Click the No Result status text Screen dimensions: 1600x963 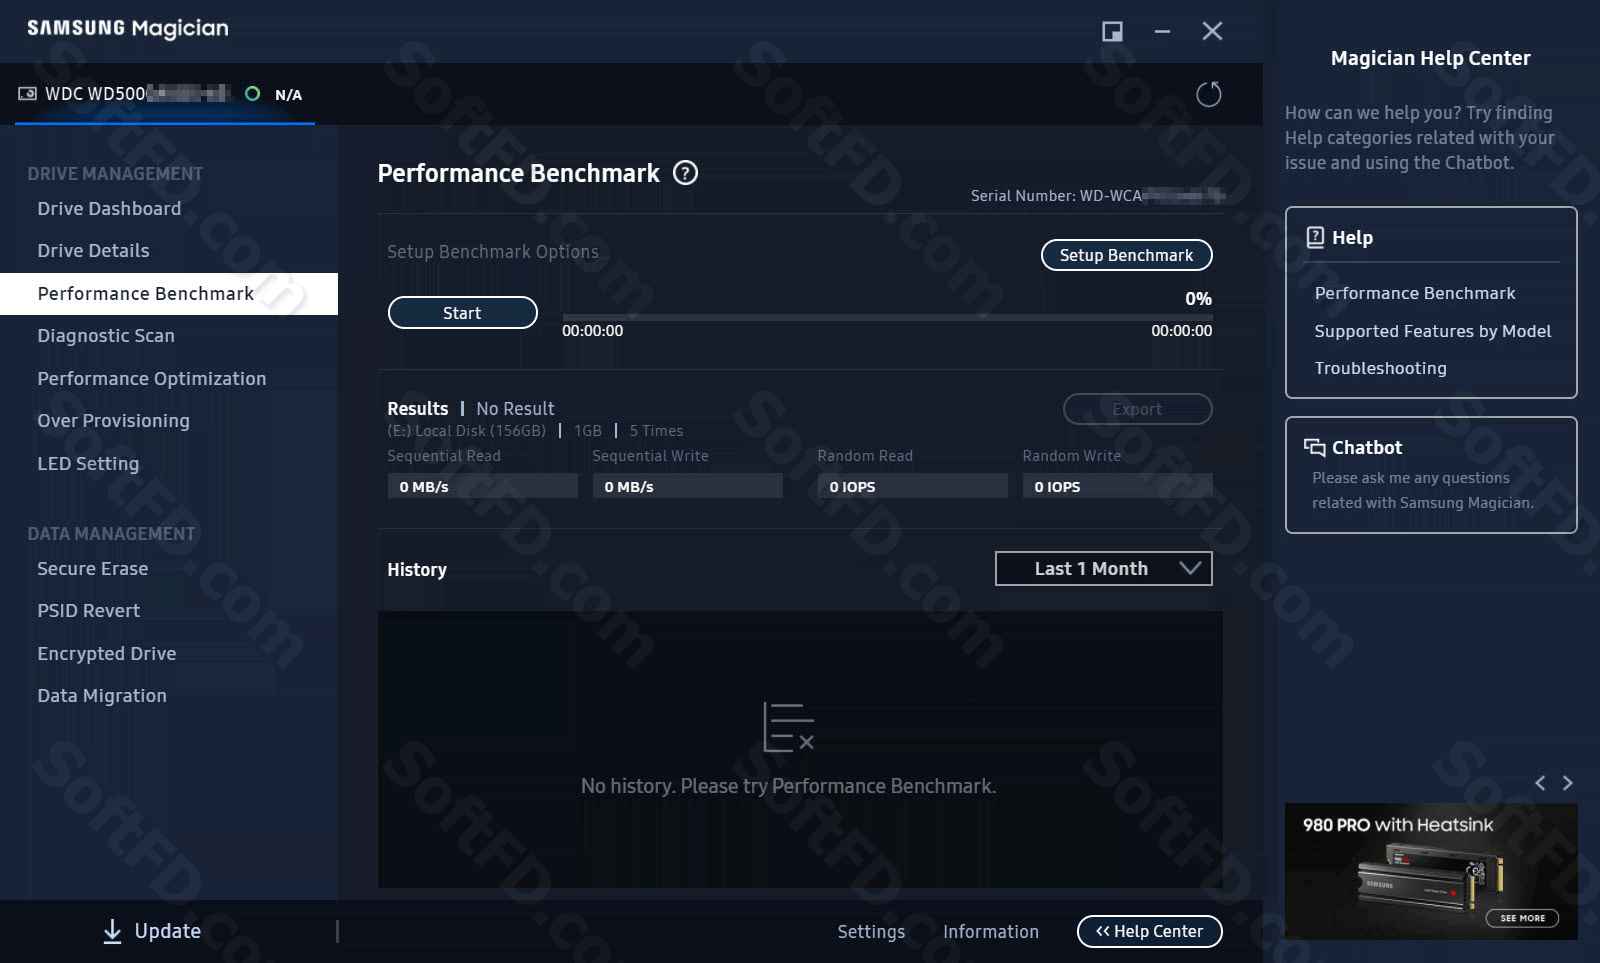click(x=515, y=409)
